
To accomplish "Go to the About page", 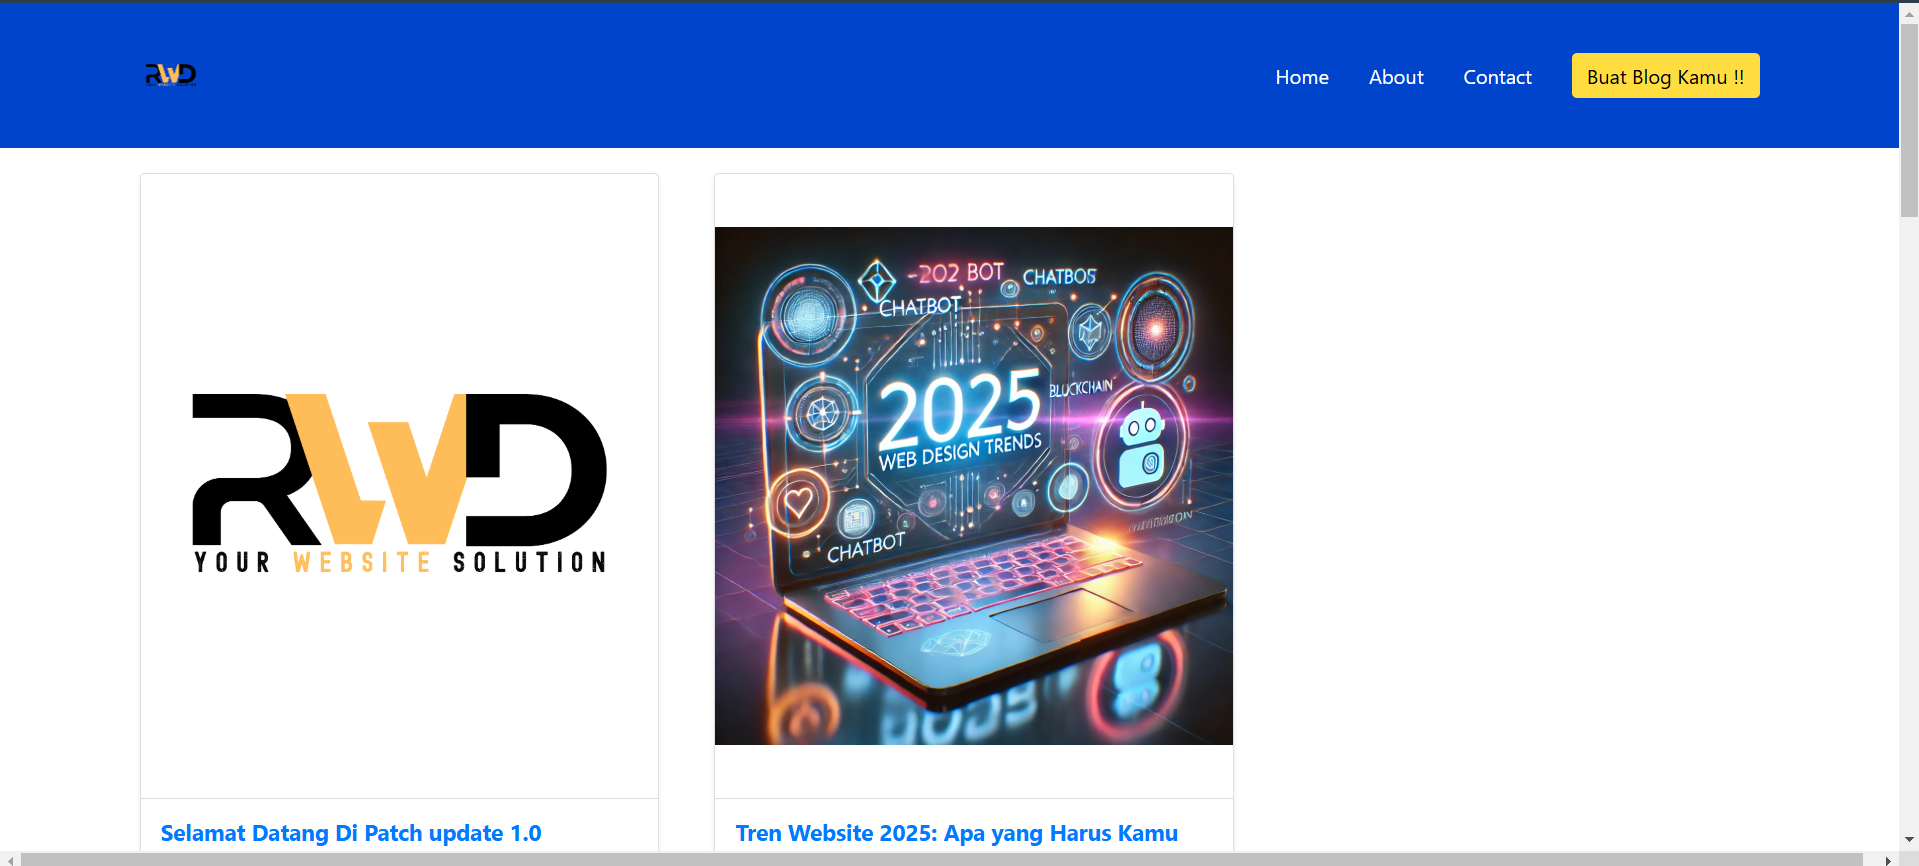I will coord(1395,77).
